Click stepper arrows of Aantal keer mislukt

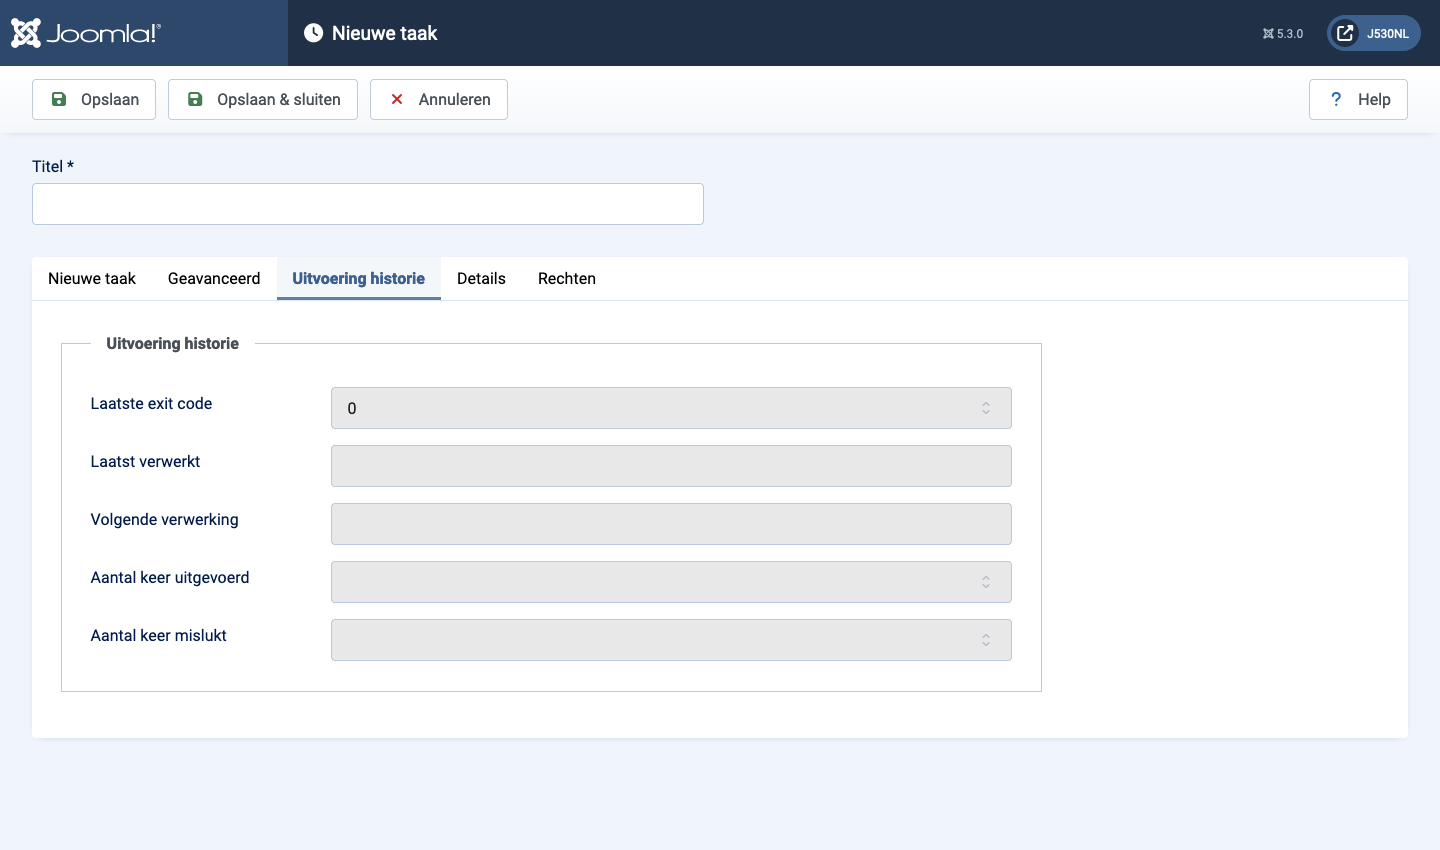[x=986, y=640]
